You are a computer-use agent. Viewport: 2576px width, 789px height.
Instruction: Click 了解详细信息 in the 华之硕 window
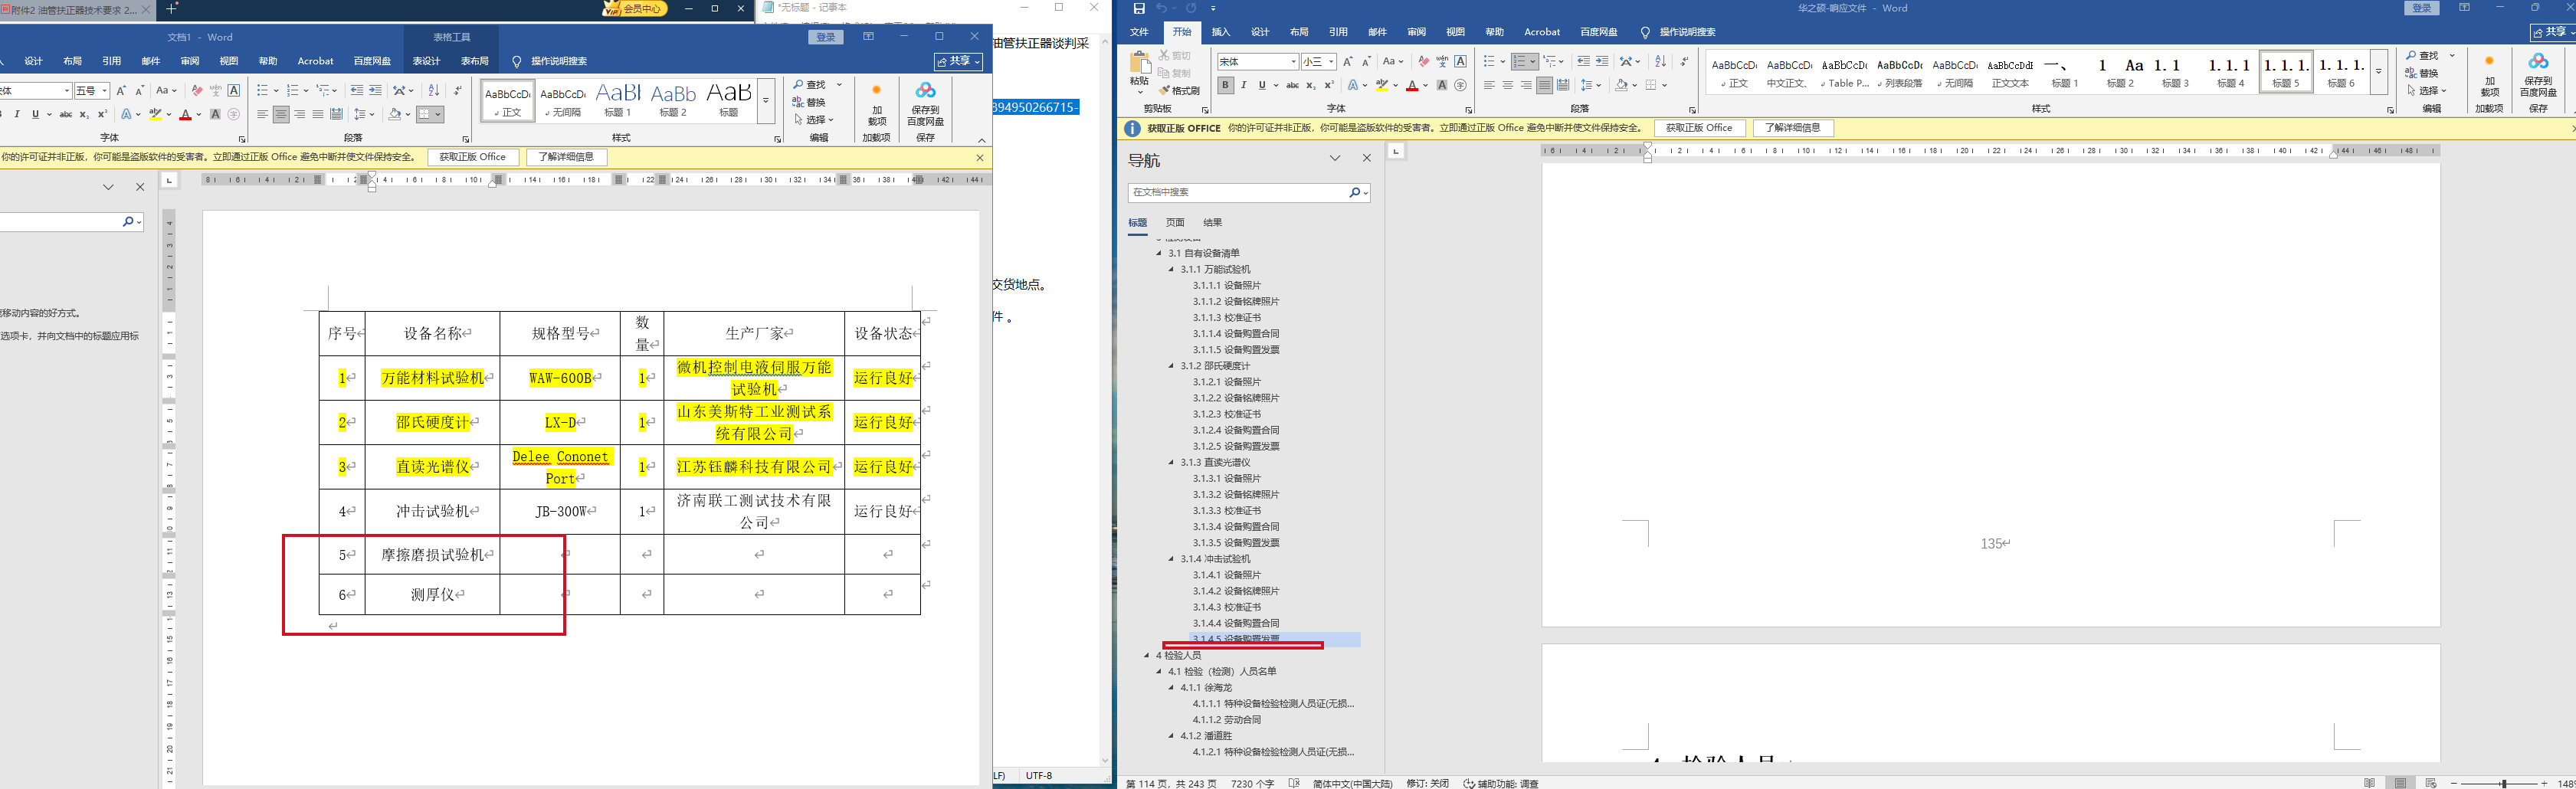point(1793,128)
